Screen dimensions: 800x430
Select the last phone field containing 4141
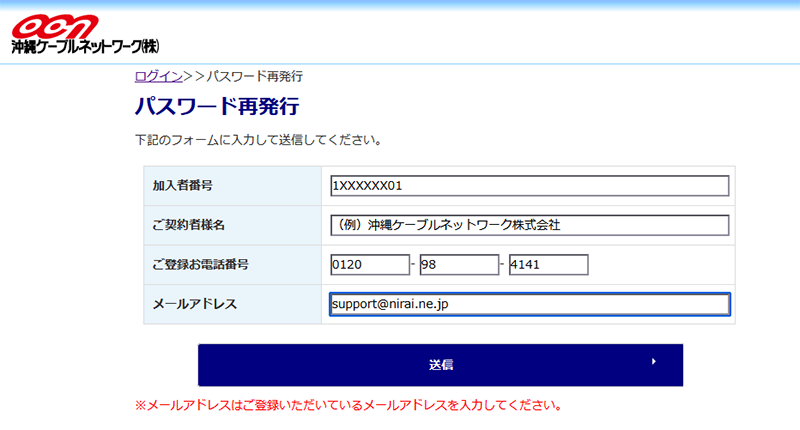(547, 265)
